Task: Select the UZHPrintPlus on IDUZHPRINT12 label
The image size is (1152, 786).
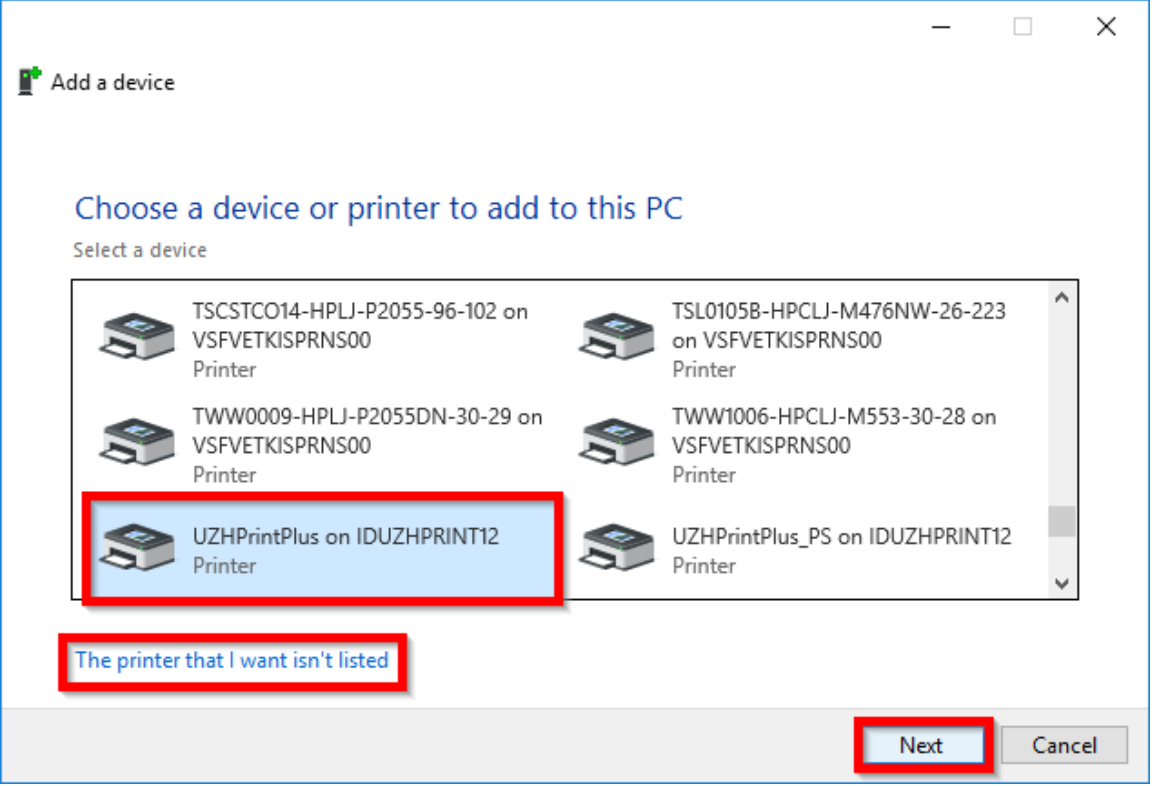Action: 345,537
